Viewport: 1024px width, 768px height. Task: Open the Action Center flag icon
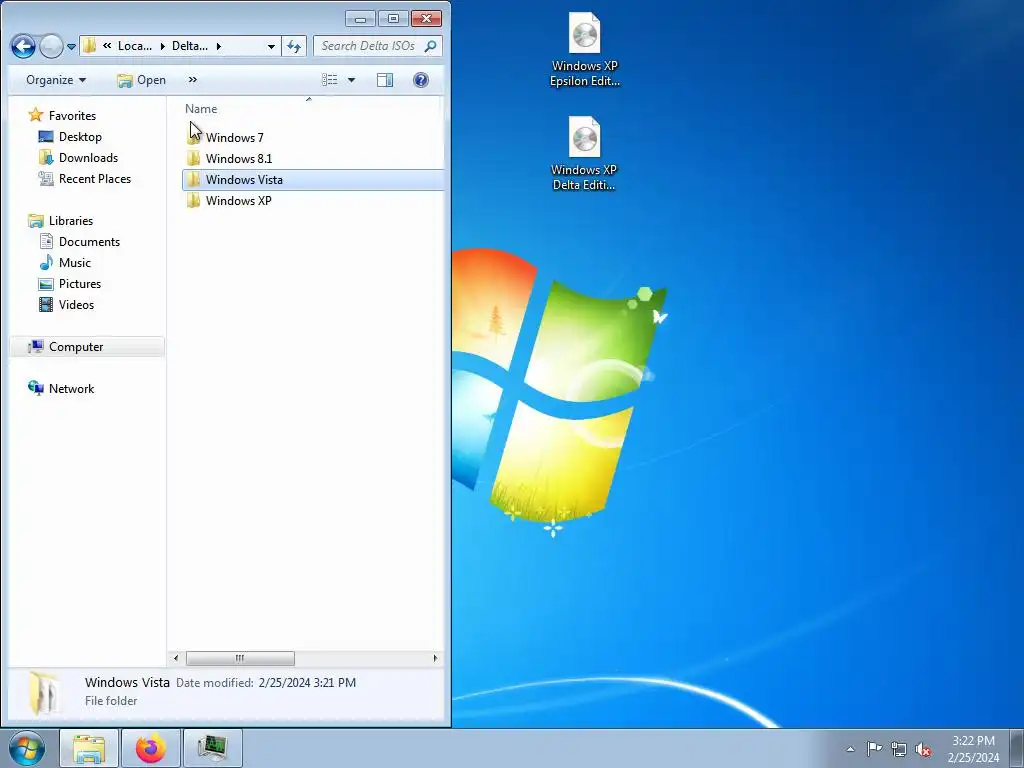click(874, 749)
